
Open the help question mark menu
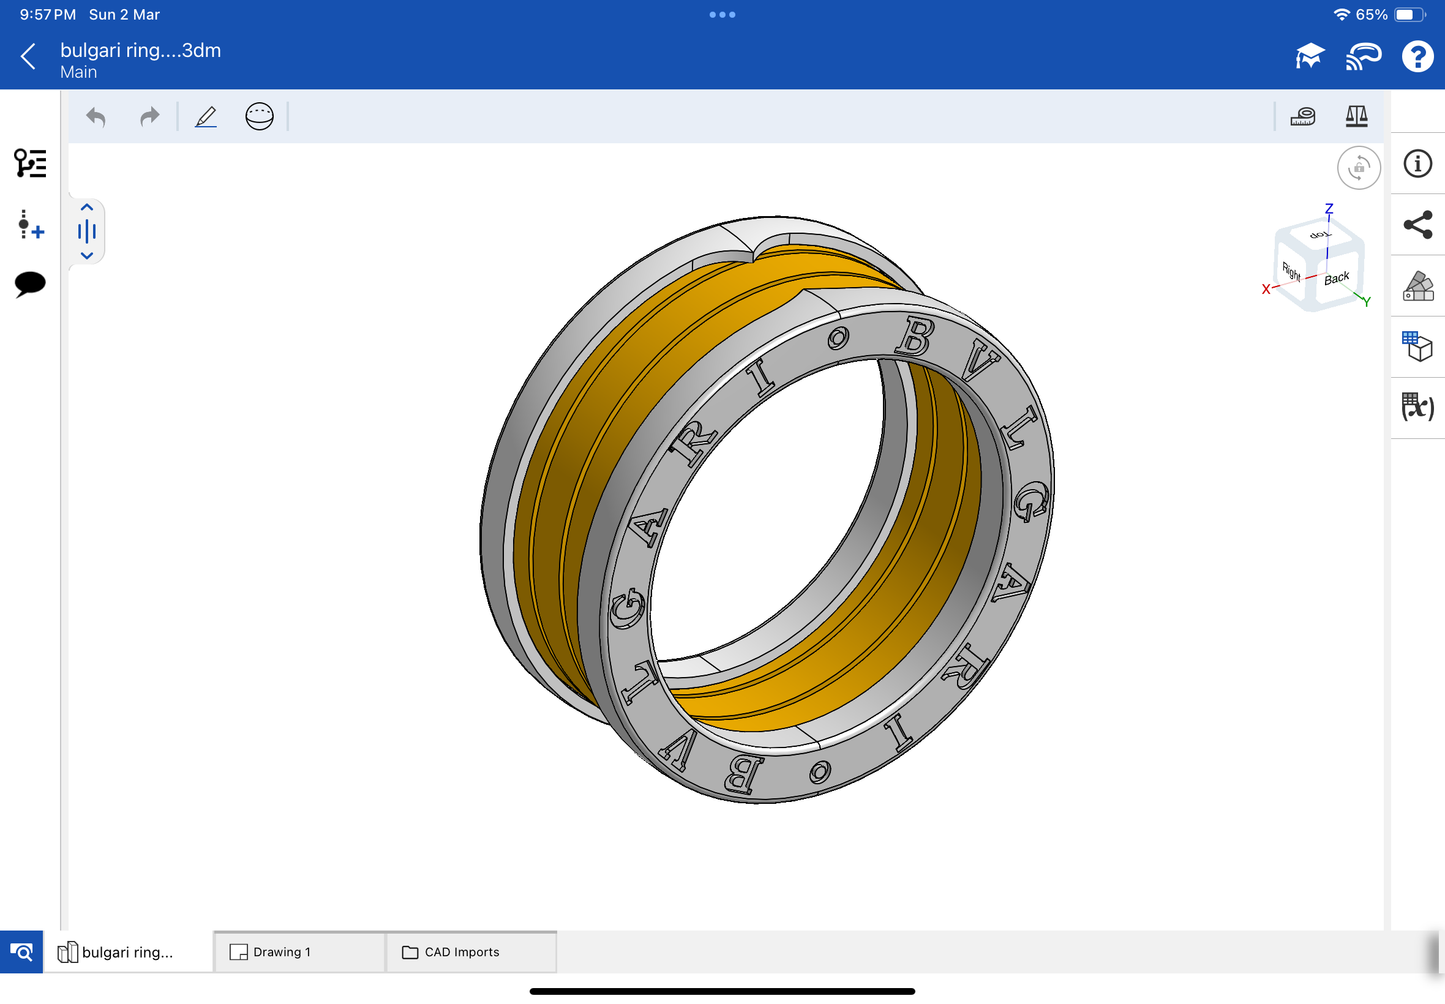1417,57
